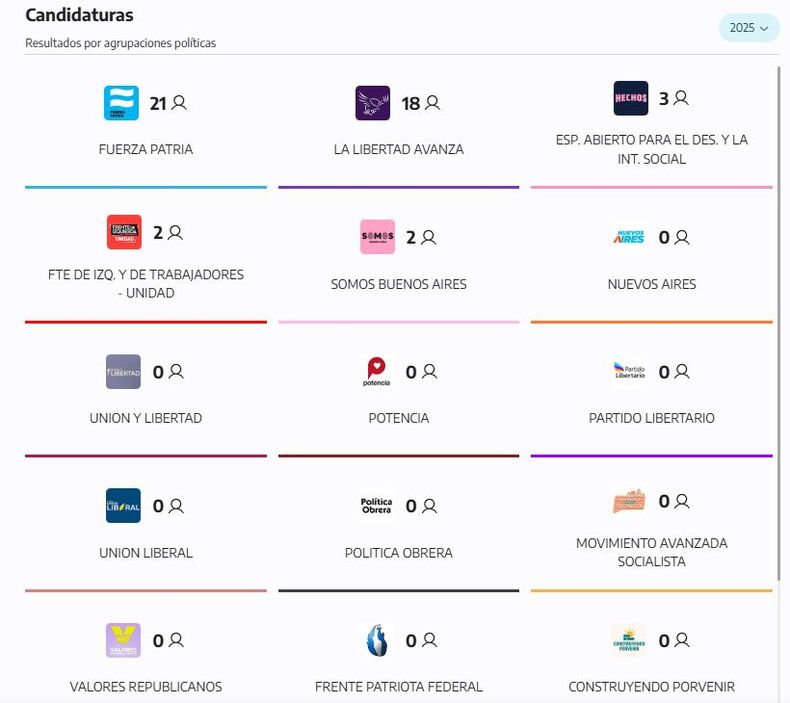
Task: Click the person icon in Union Liberal card
Action: (x=176, y=505)
